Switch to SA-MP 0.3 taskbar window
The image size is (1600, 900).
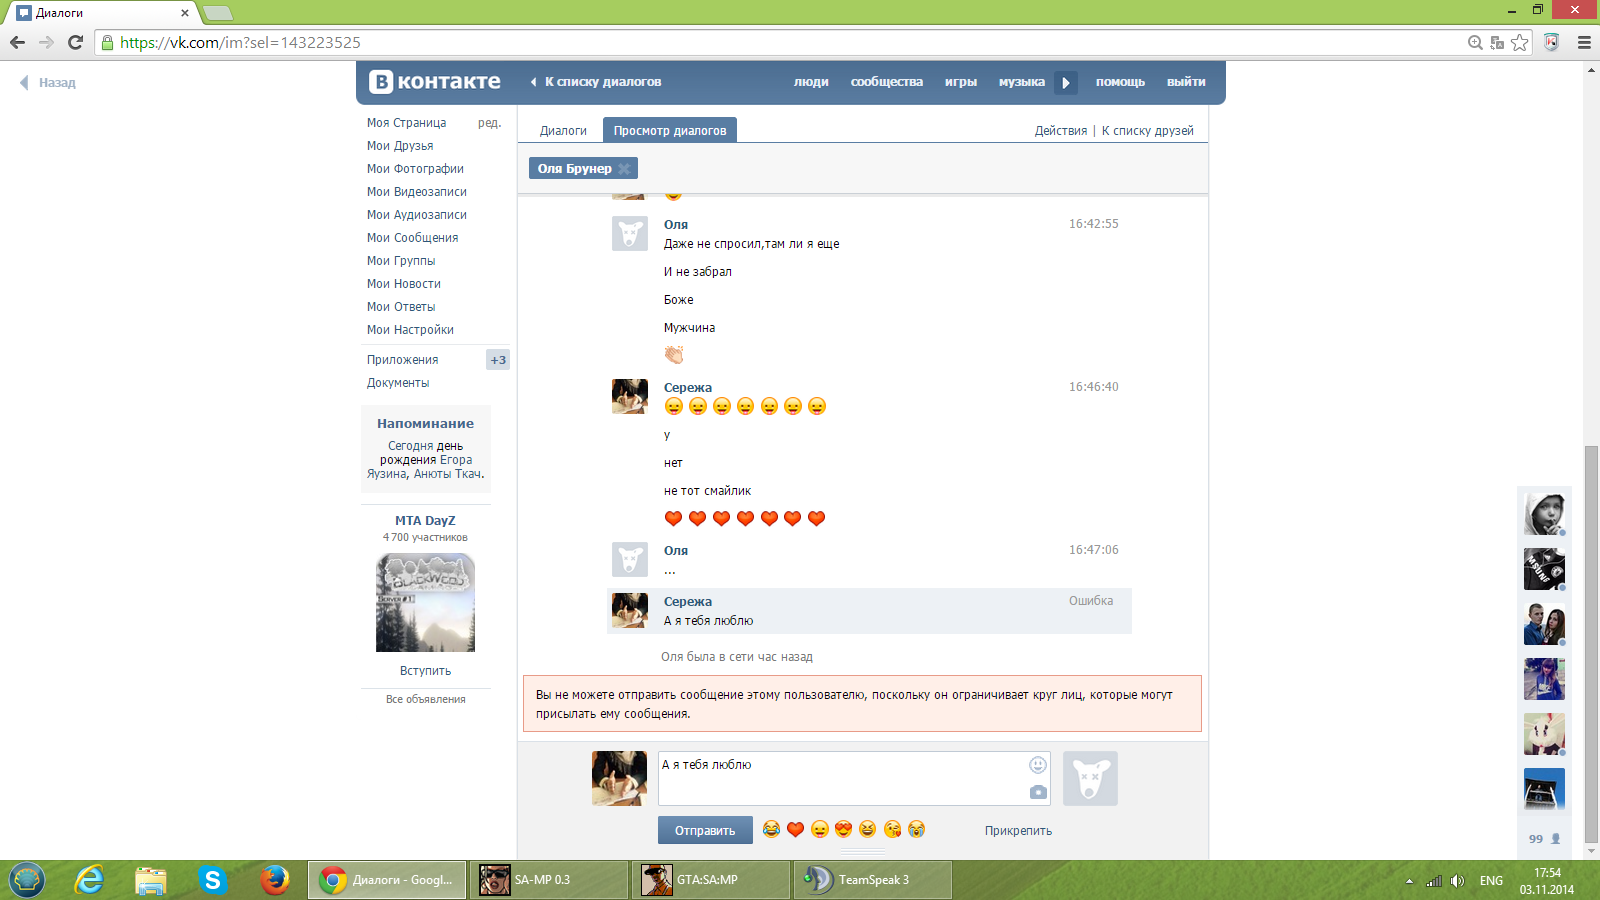click(549, 880)
